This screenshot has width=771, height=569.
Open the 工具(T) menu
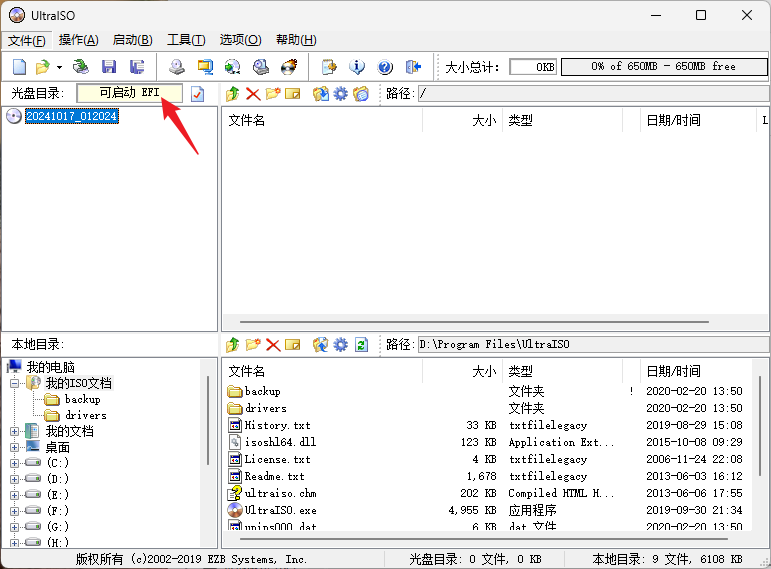tap(186, 40)
